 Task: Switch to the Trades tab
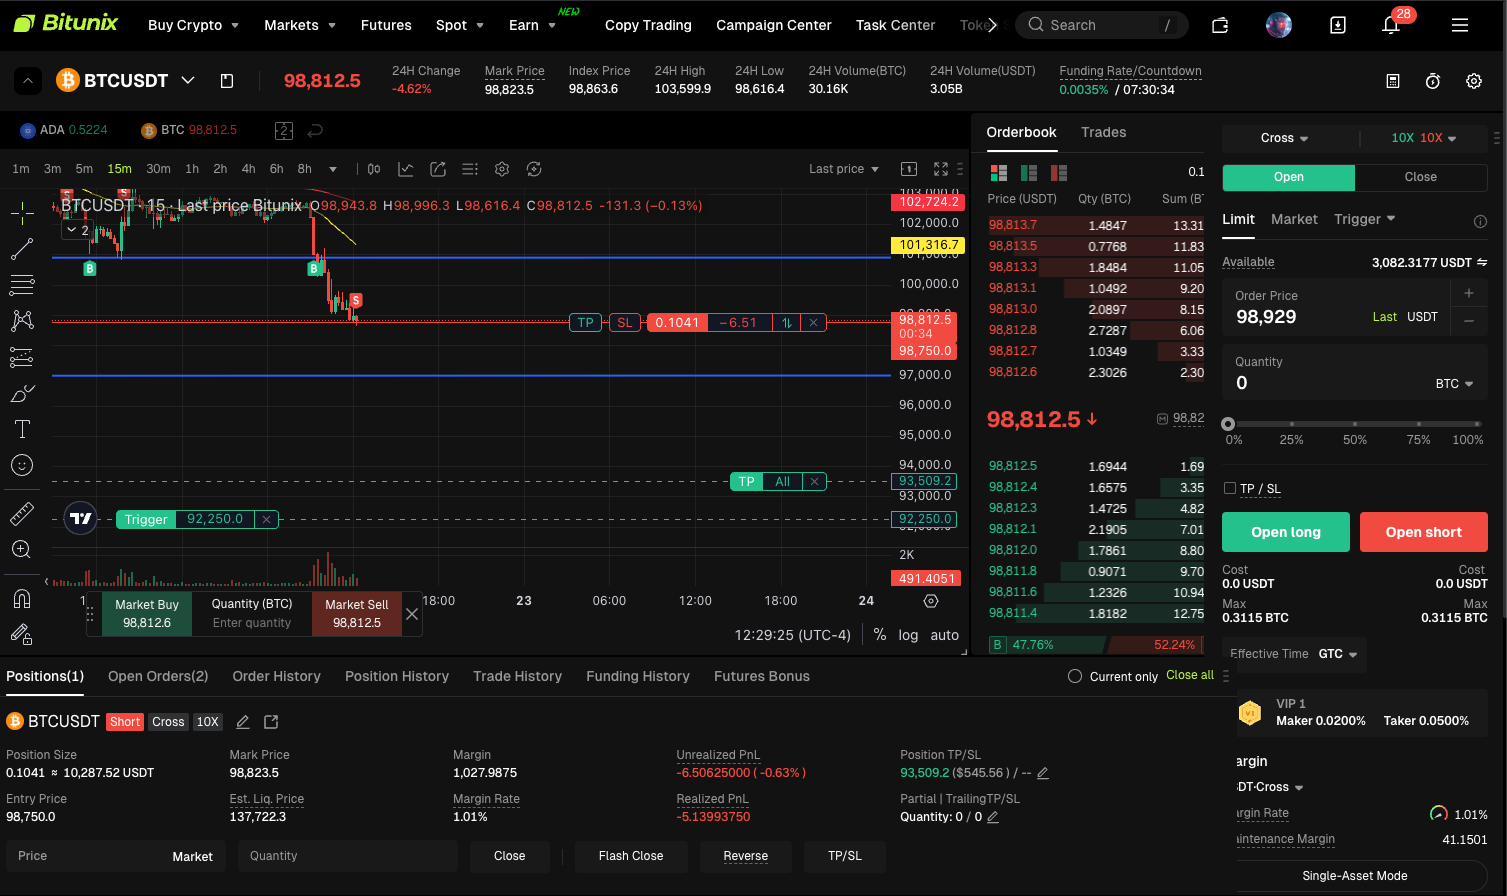pos(1103,132)
